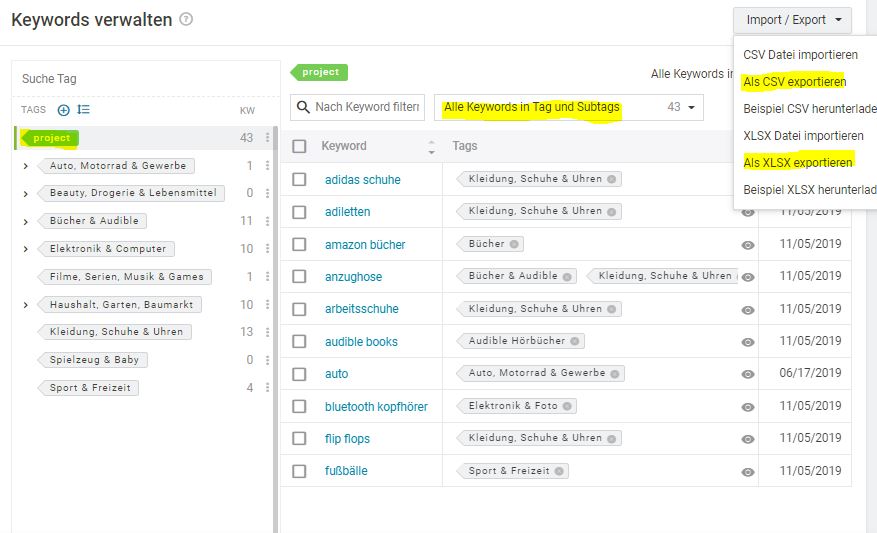Open Import / Export dropdown
This screenshot has width=877, height=533.
click(x=793, y=20)
